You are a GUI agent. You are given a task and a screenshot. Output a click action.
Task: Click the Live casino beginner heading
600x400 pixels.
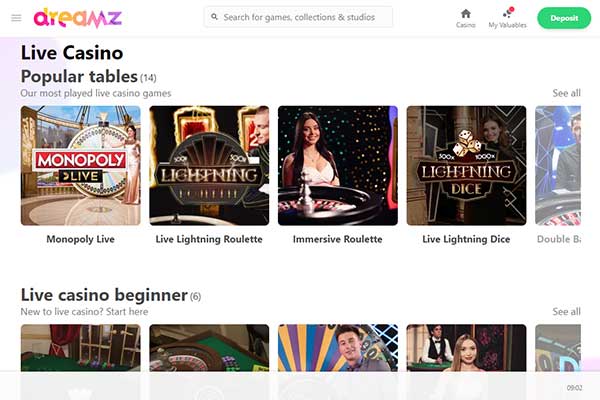[104, 295]
